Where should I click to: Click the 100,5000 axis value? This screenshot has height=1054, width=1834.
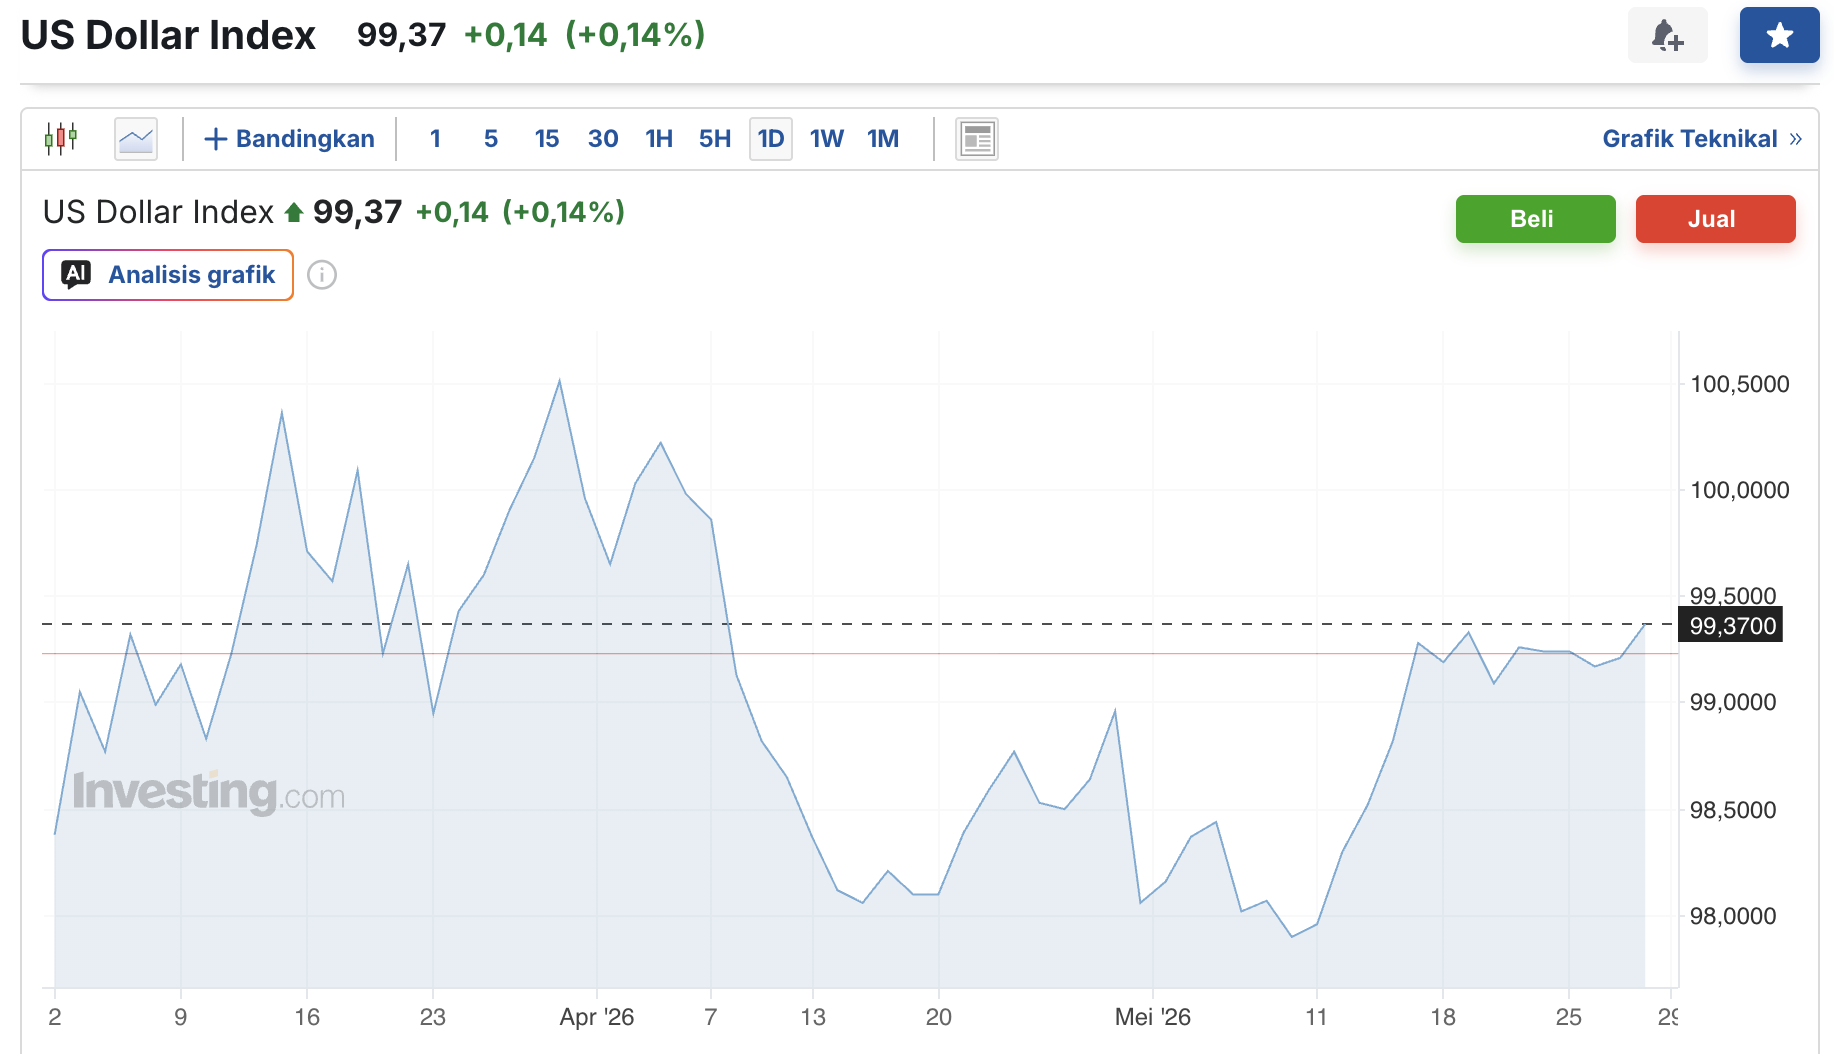point(1739,384)
